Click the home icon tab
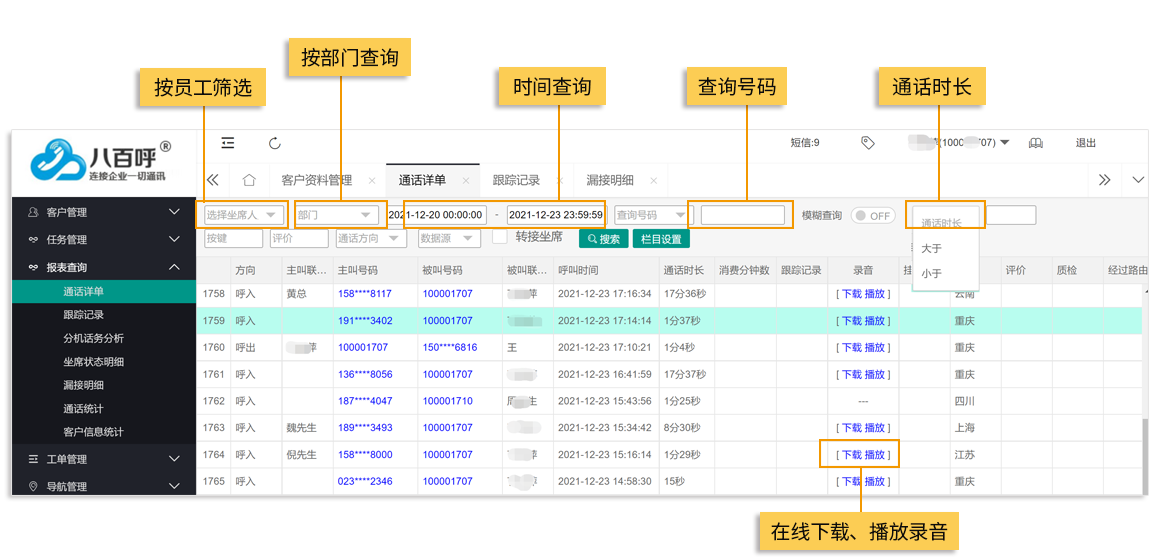This screenshot has height=560, width=1165. 249,180
